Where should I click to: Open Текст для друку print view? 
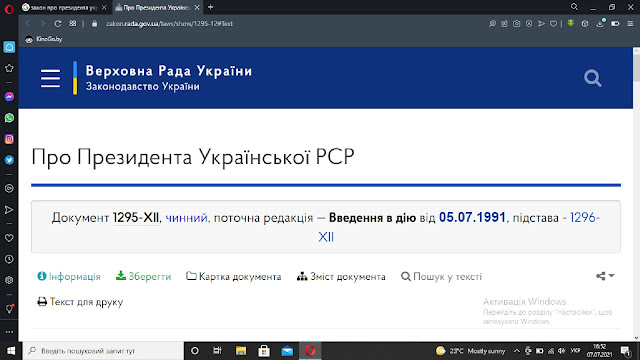click(x=80, y=302)
